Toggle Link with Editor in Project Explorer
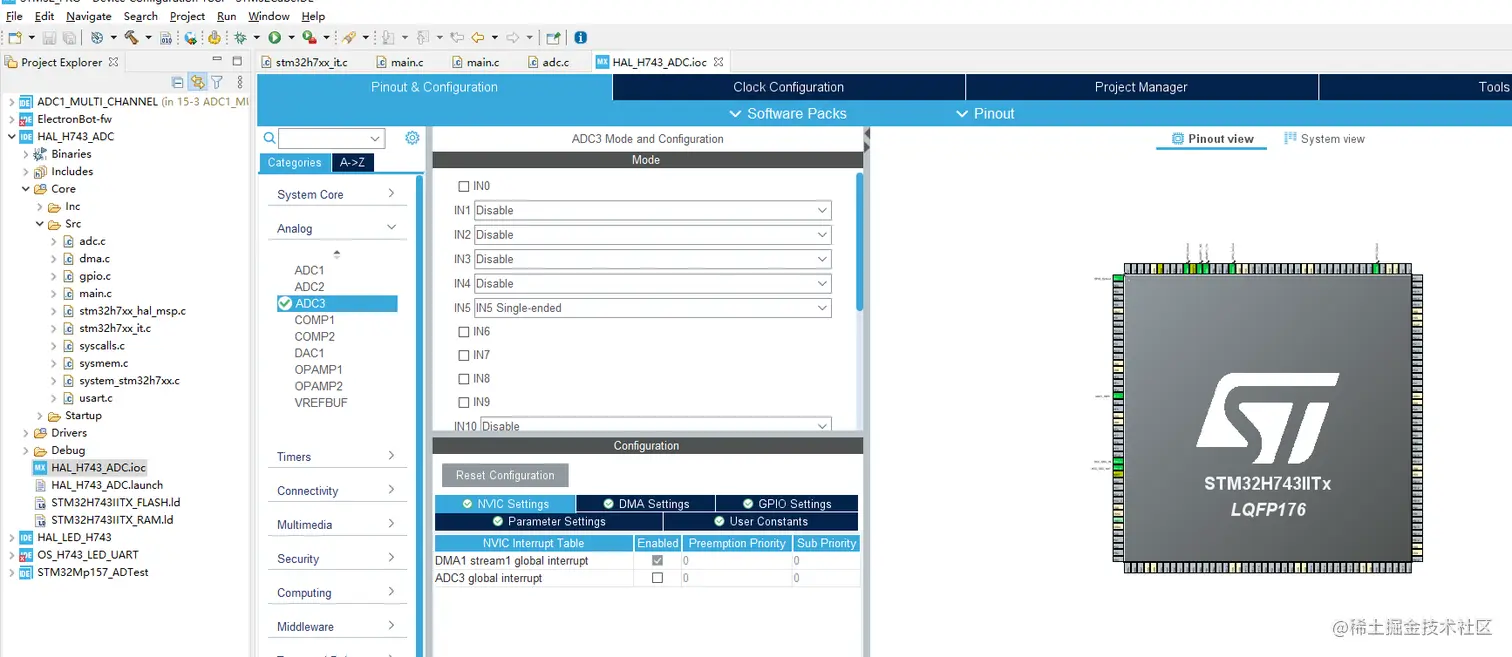The image size is (1512, 657). (x=197, y=82)
